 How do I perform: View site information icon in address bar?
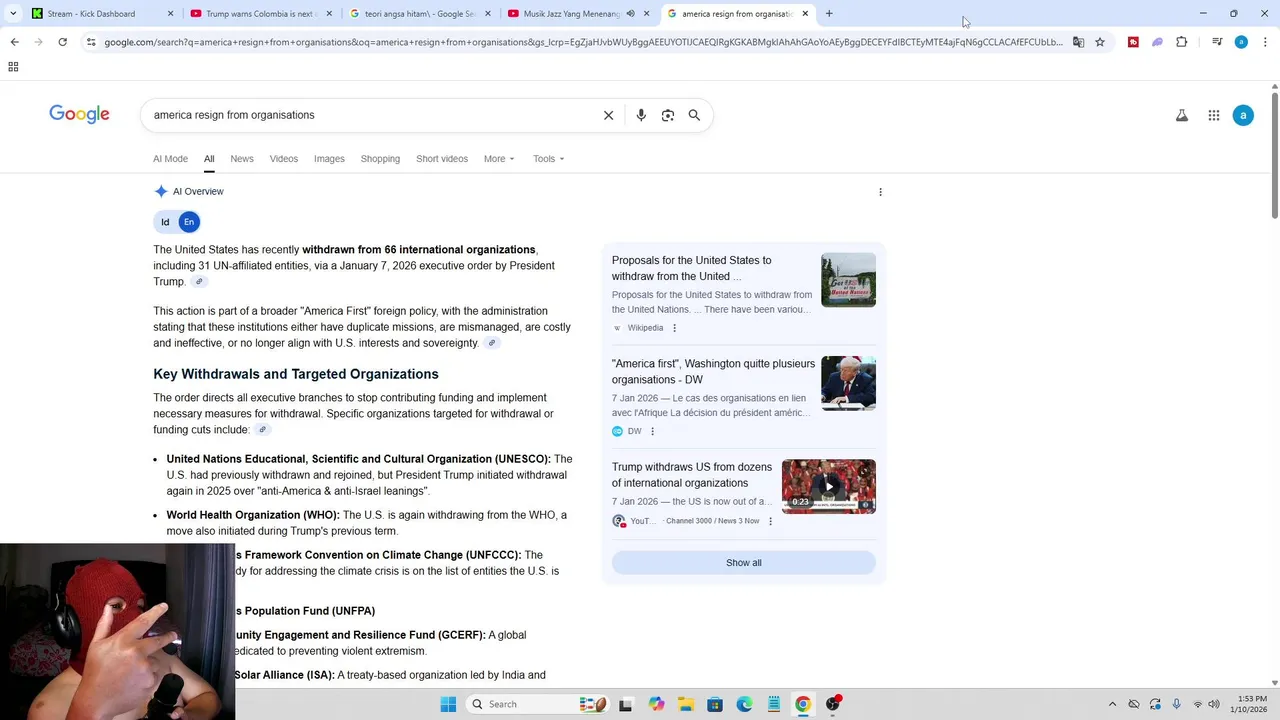click(91, 42)
